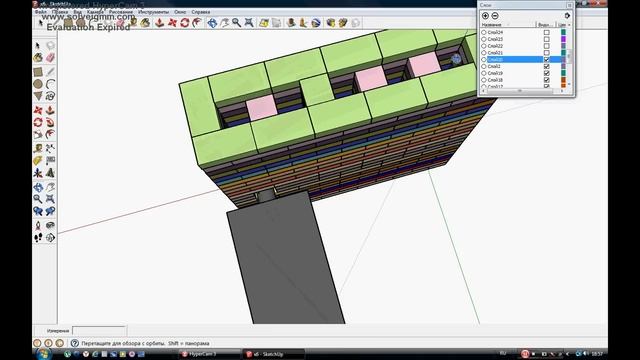Choose the Push/Pull tool in left toolbar

(x=50, y=110)
